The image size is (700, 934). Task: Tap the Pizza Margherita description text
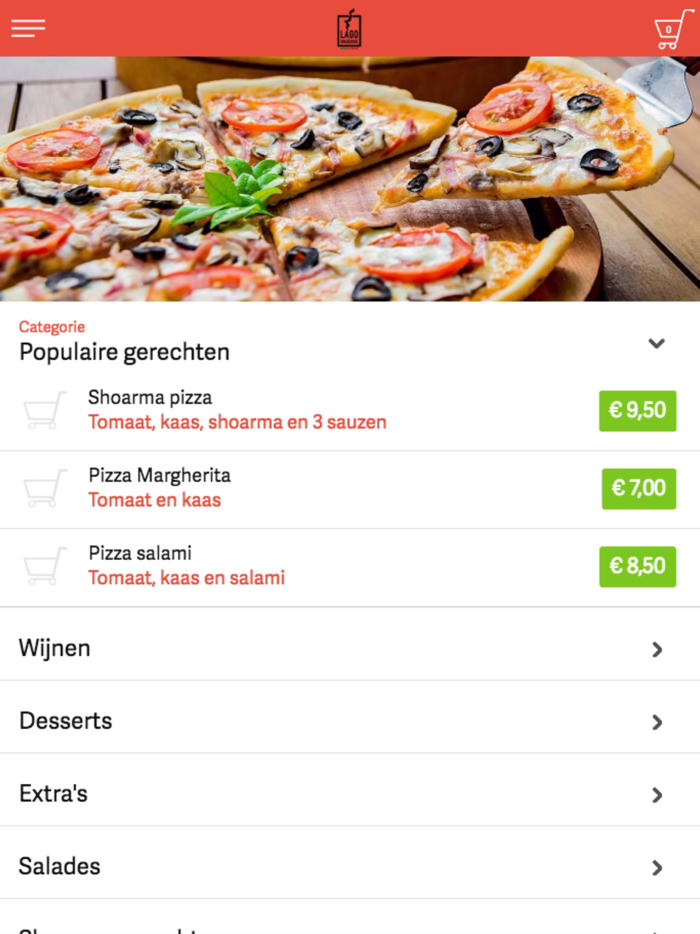tap(155, 500)
